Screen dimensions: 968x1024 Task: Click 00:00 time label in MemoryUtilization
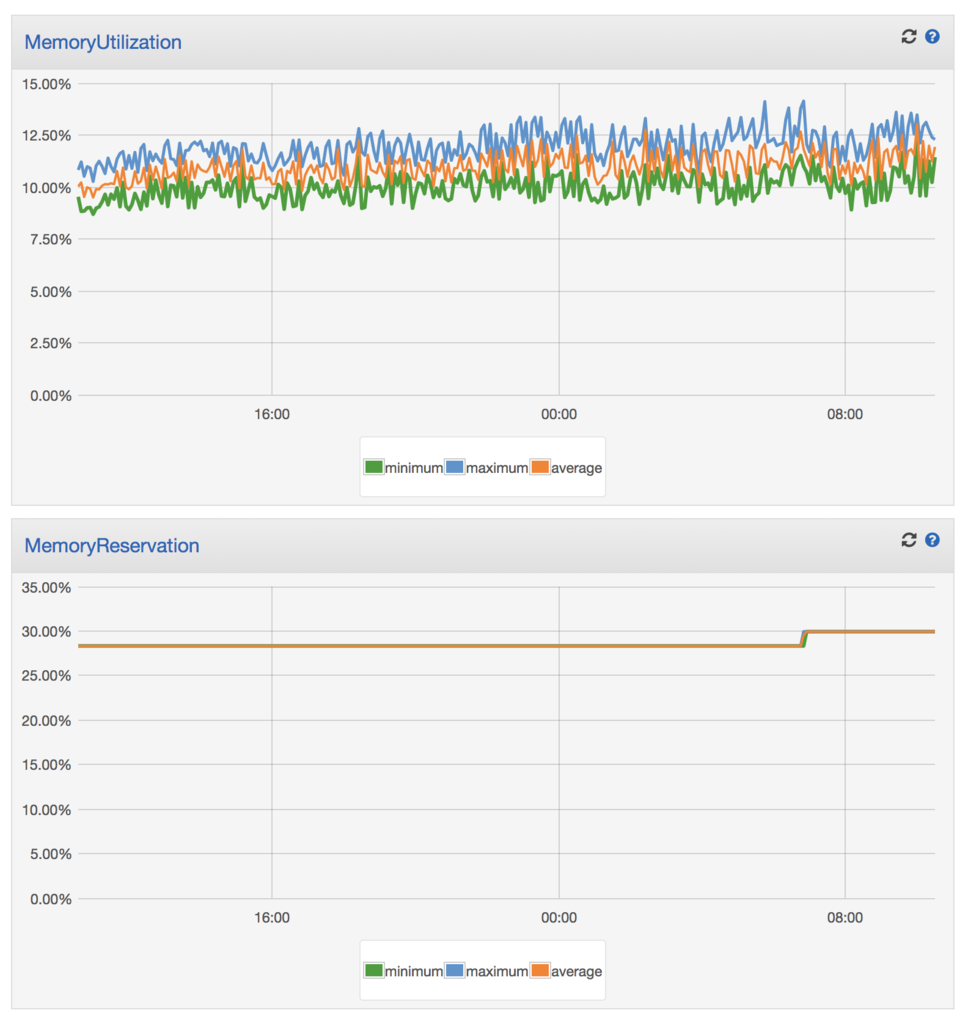click(559, 415)
